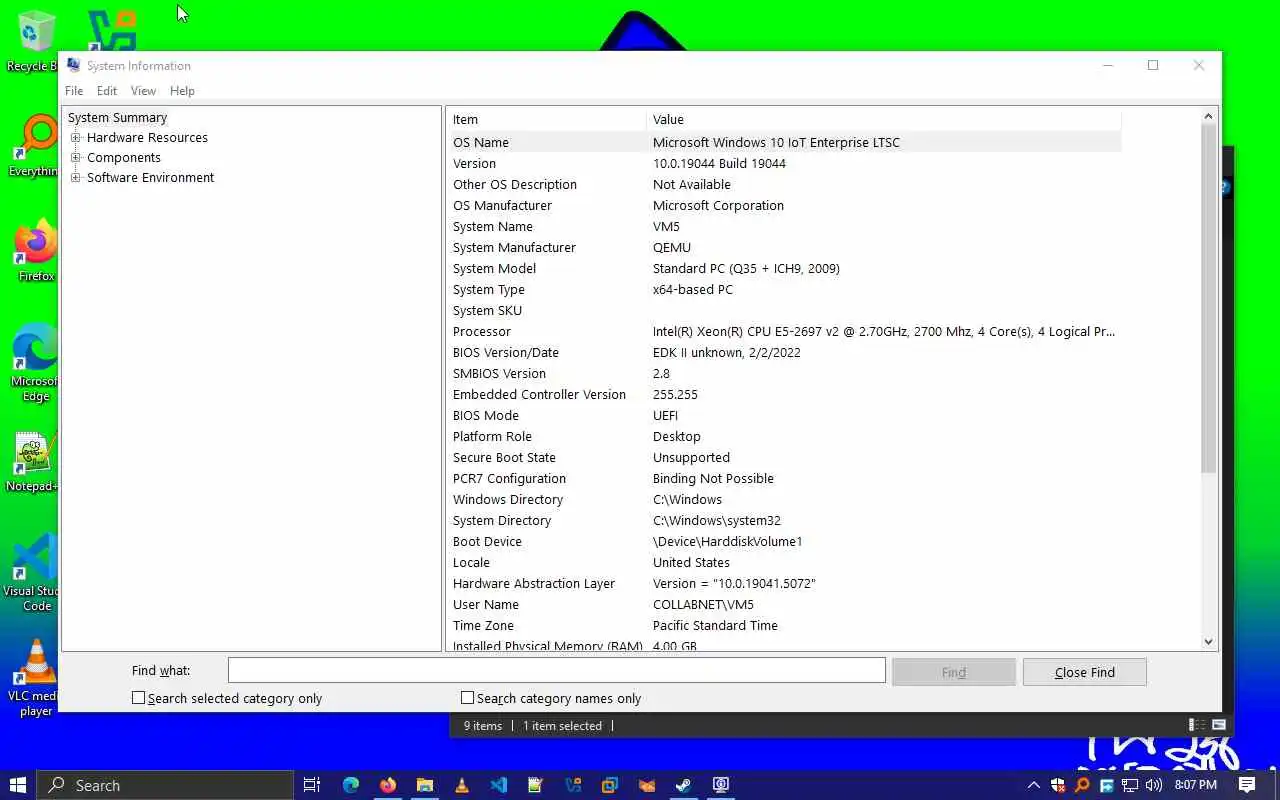Open the View menu
Screen dimensions: 1280x800
(x=143, y=91)
